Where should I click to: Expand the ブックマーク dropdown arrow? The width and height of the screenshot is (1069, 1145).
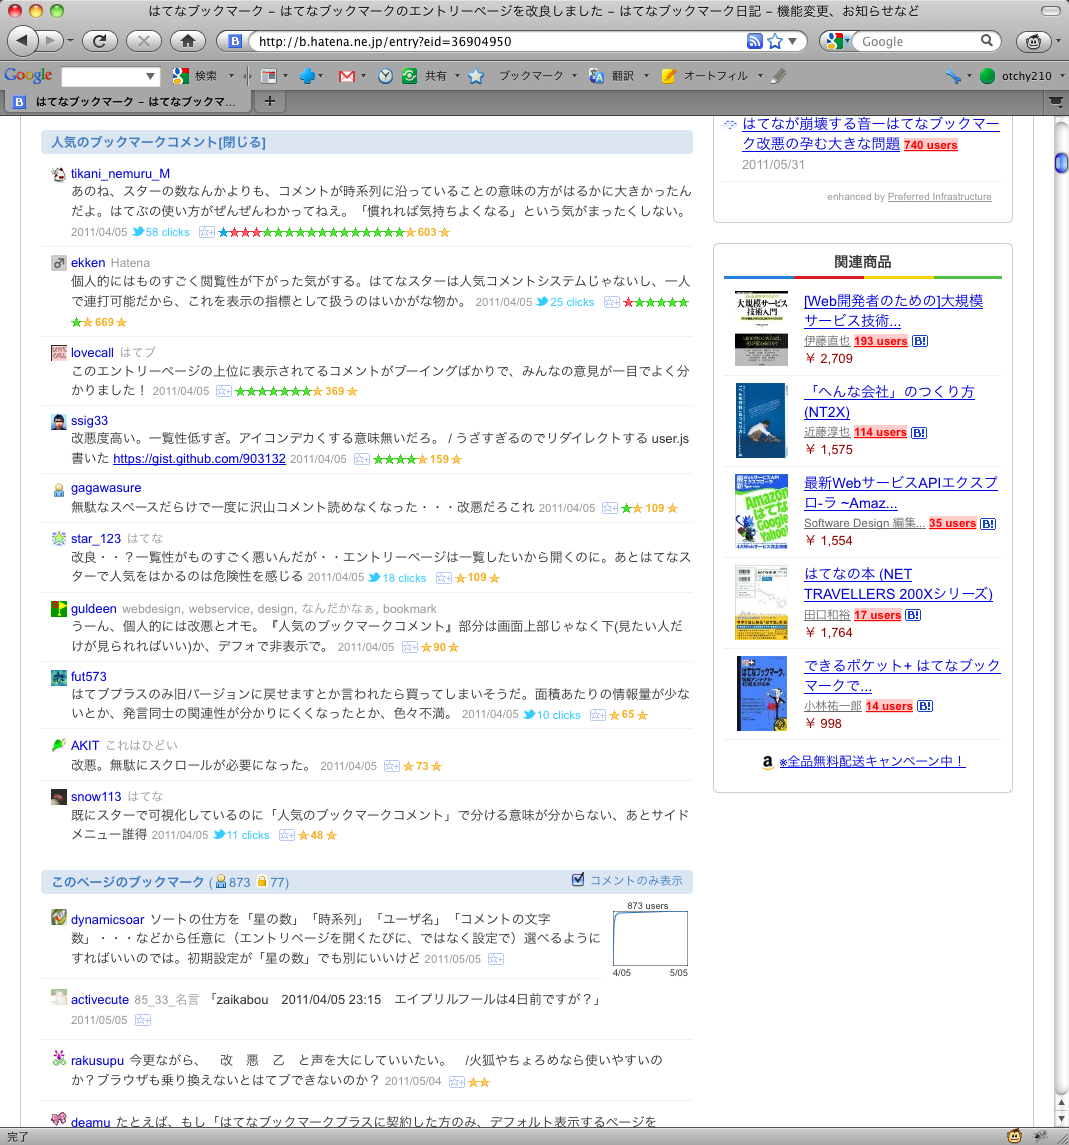pos(574,75)
